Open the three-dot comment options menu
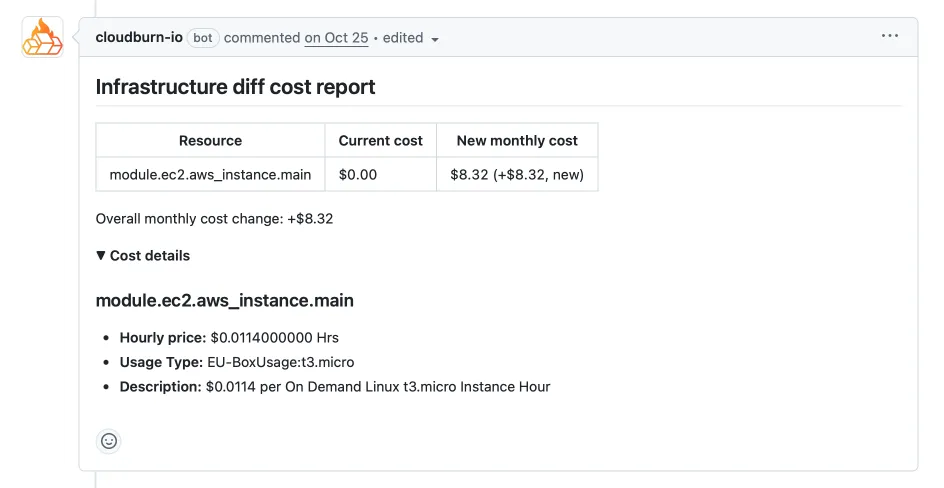This screenshot has height=488, width=944. 889,37
